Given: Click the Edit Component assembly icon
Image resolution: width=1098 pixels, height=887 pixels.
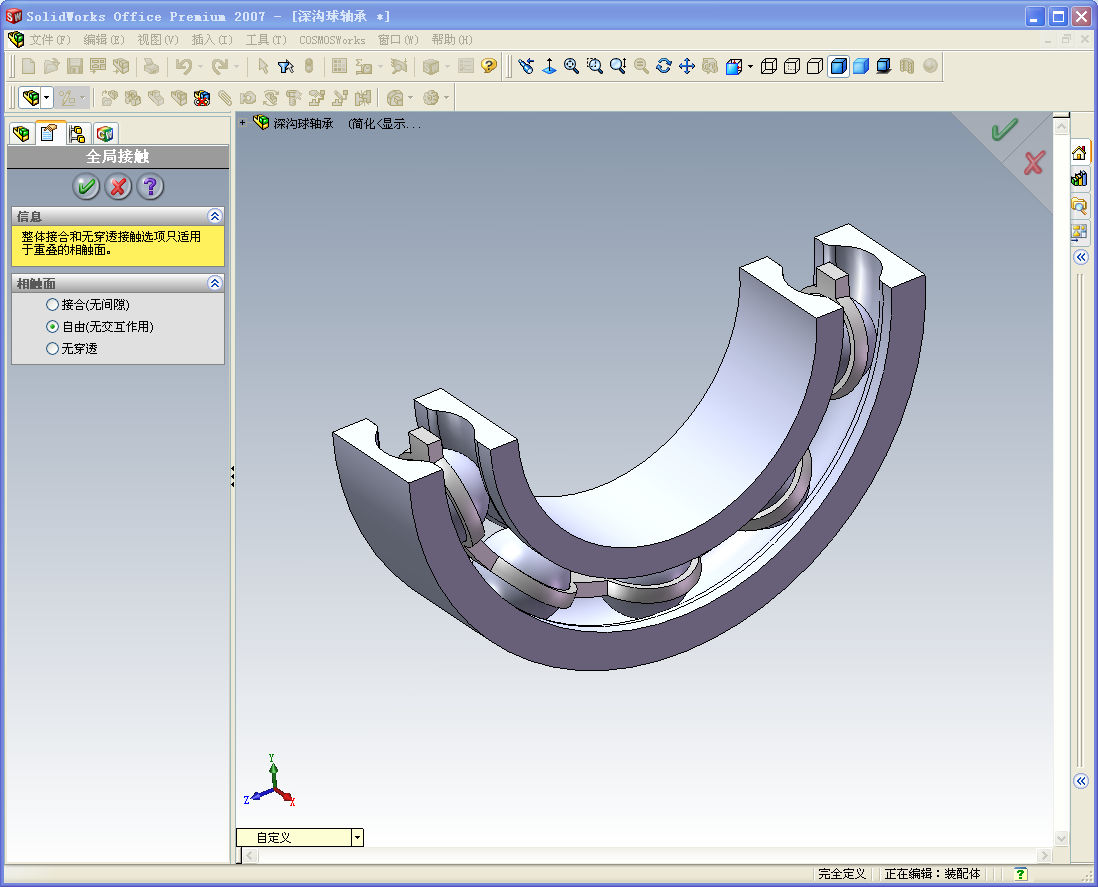Looking at the screenshot, I should (x=30, y=97).
